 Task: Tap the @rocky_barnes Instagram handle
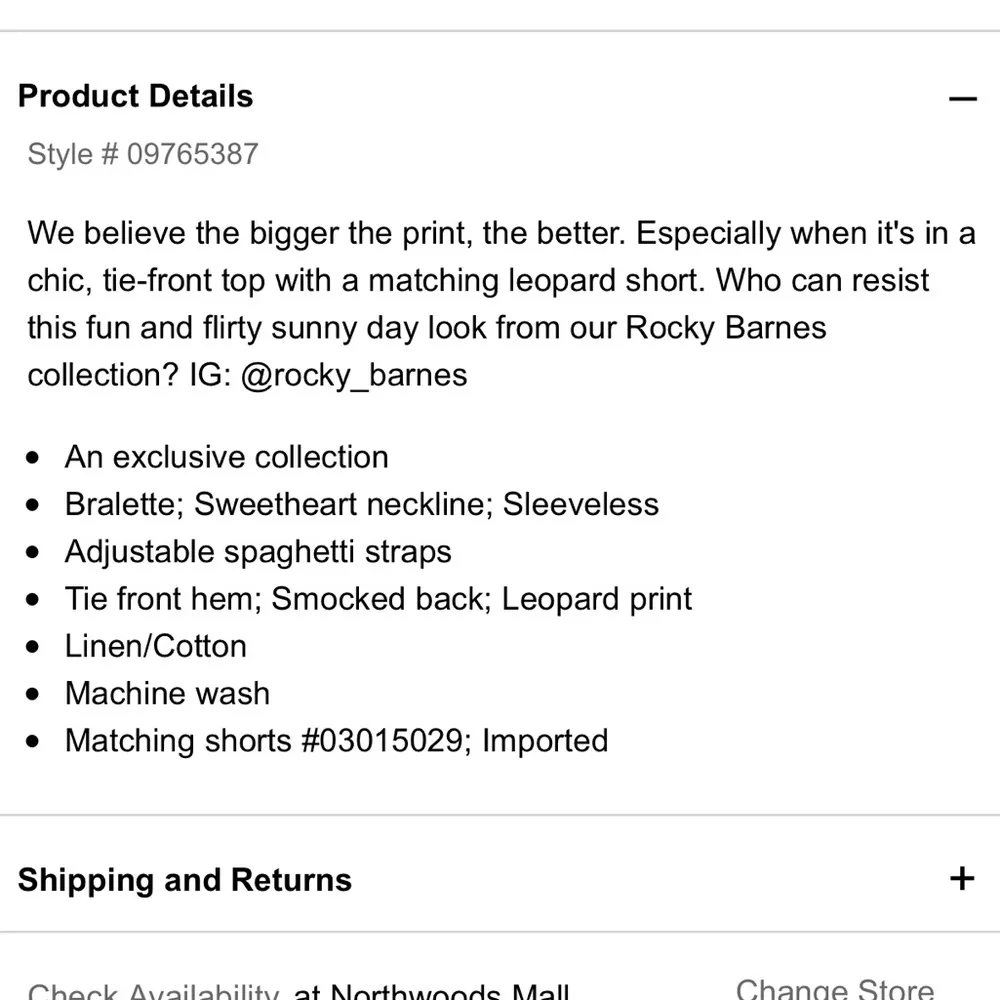[x=354, y=375]
